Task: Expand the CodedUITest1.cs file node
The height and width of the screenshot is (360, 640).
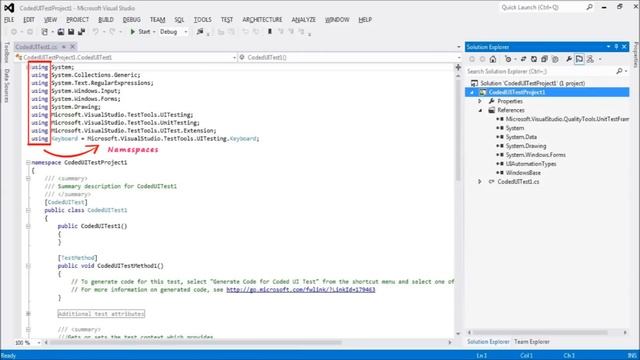Action: (480, 182)
